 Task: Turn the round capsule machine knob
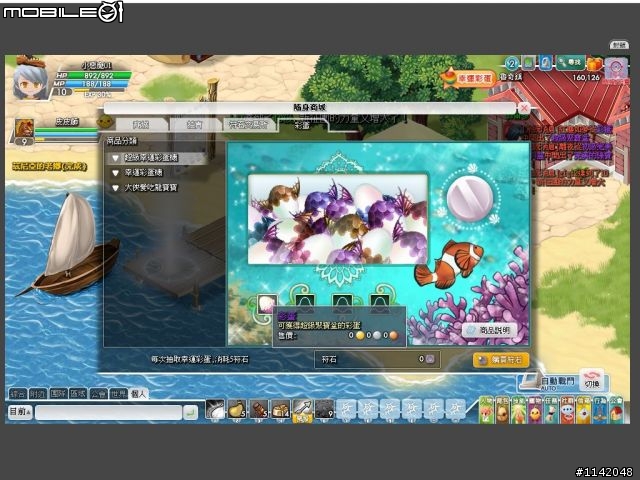(470, 198)
